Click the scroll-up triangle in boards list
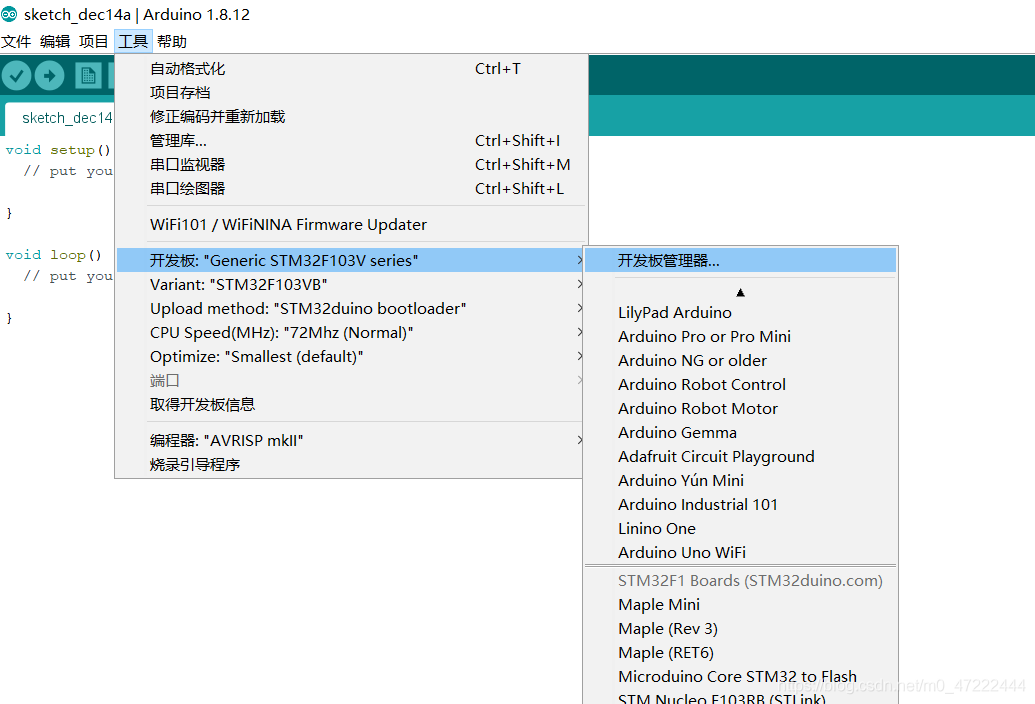This screenshot has height=704, width=1035. pyautogui.click(x=740, y=292)
